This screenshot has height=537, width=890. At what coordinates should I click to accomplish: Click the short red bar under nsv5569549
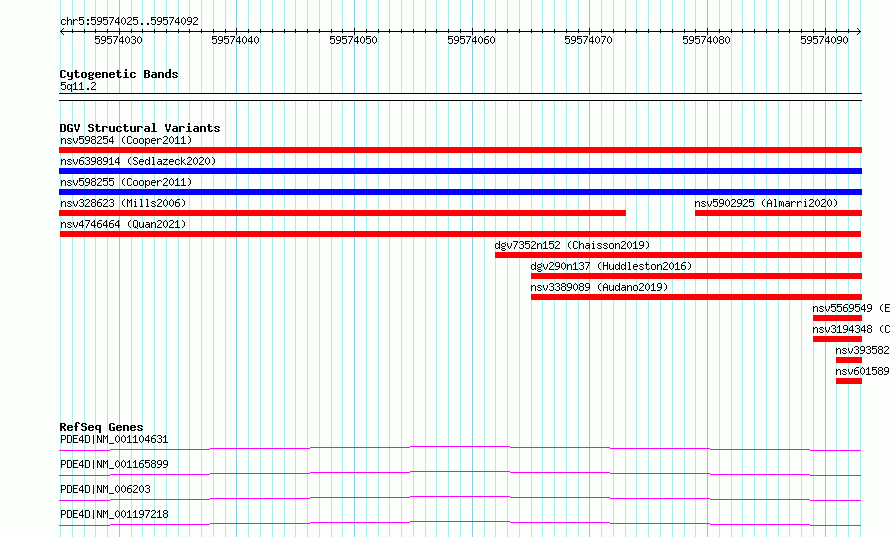(x=837, y=318)
